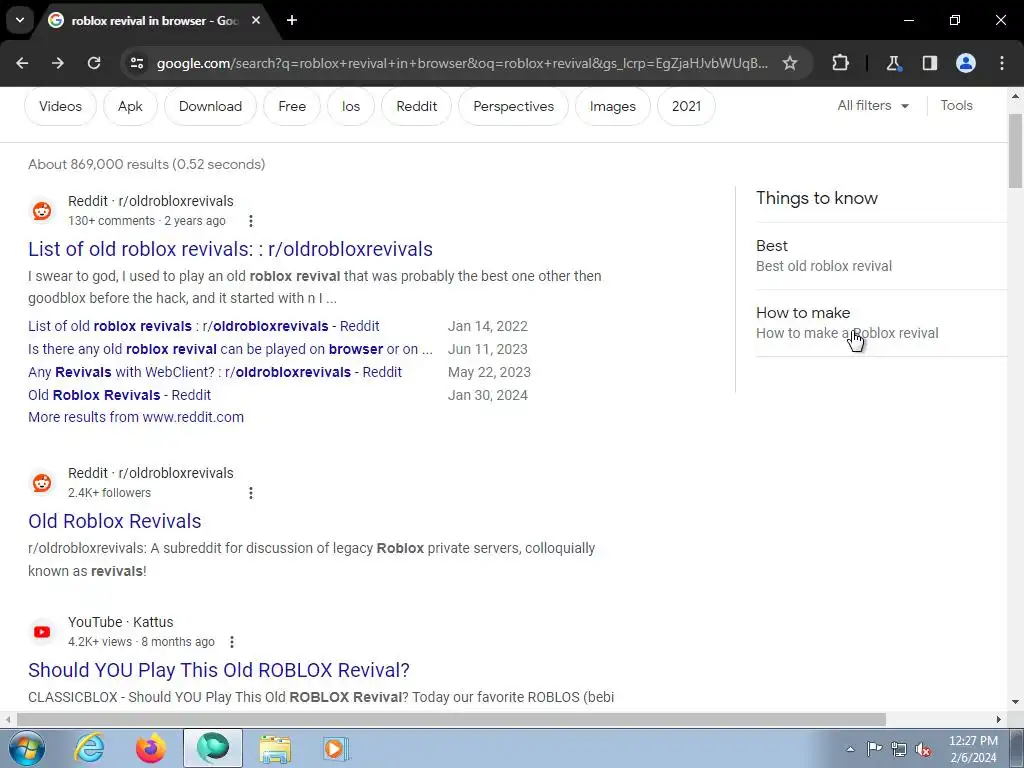Expand 'How to make a Roblox revival'
This screenshot has height=768, width=1024.
(x=882, y=323)
